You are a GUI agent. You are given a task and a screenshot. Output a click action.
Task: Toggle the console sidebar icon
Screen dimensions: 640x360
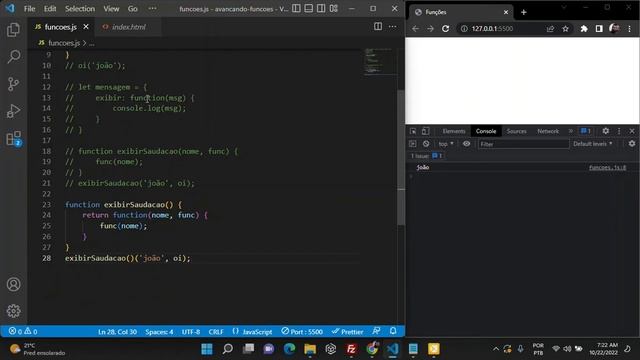[x=413, y=144]
